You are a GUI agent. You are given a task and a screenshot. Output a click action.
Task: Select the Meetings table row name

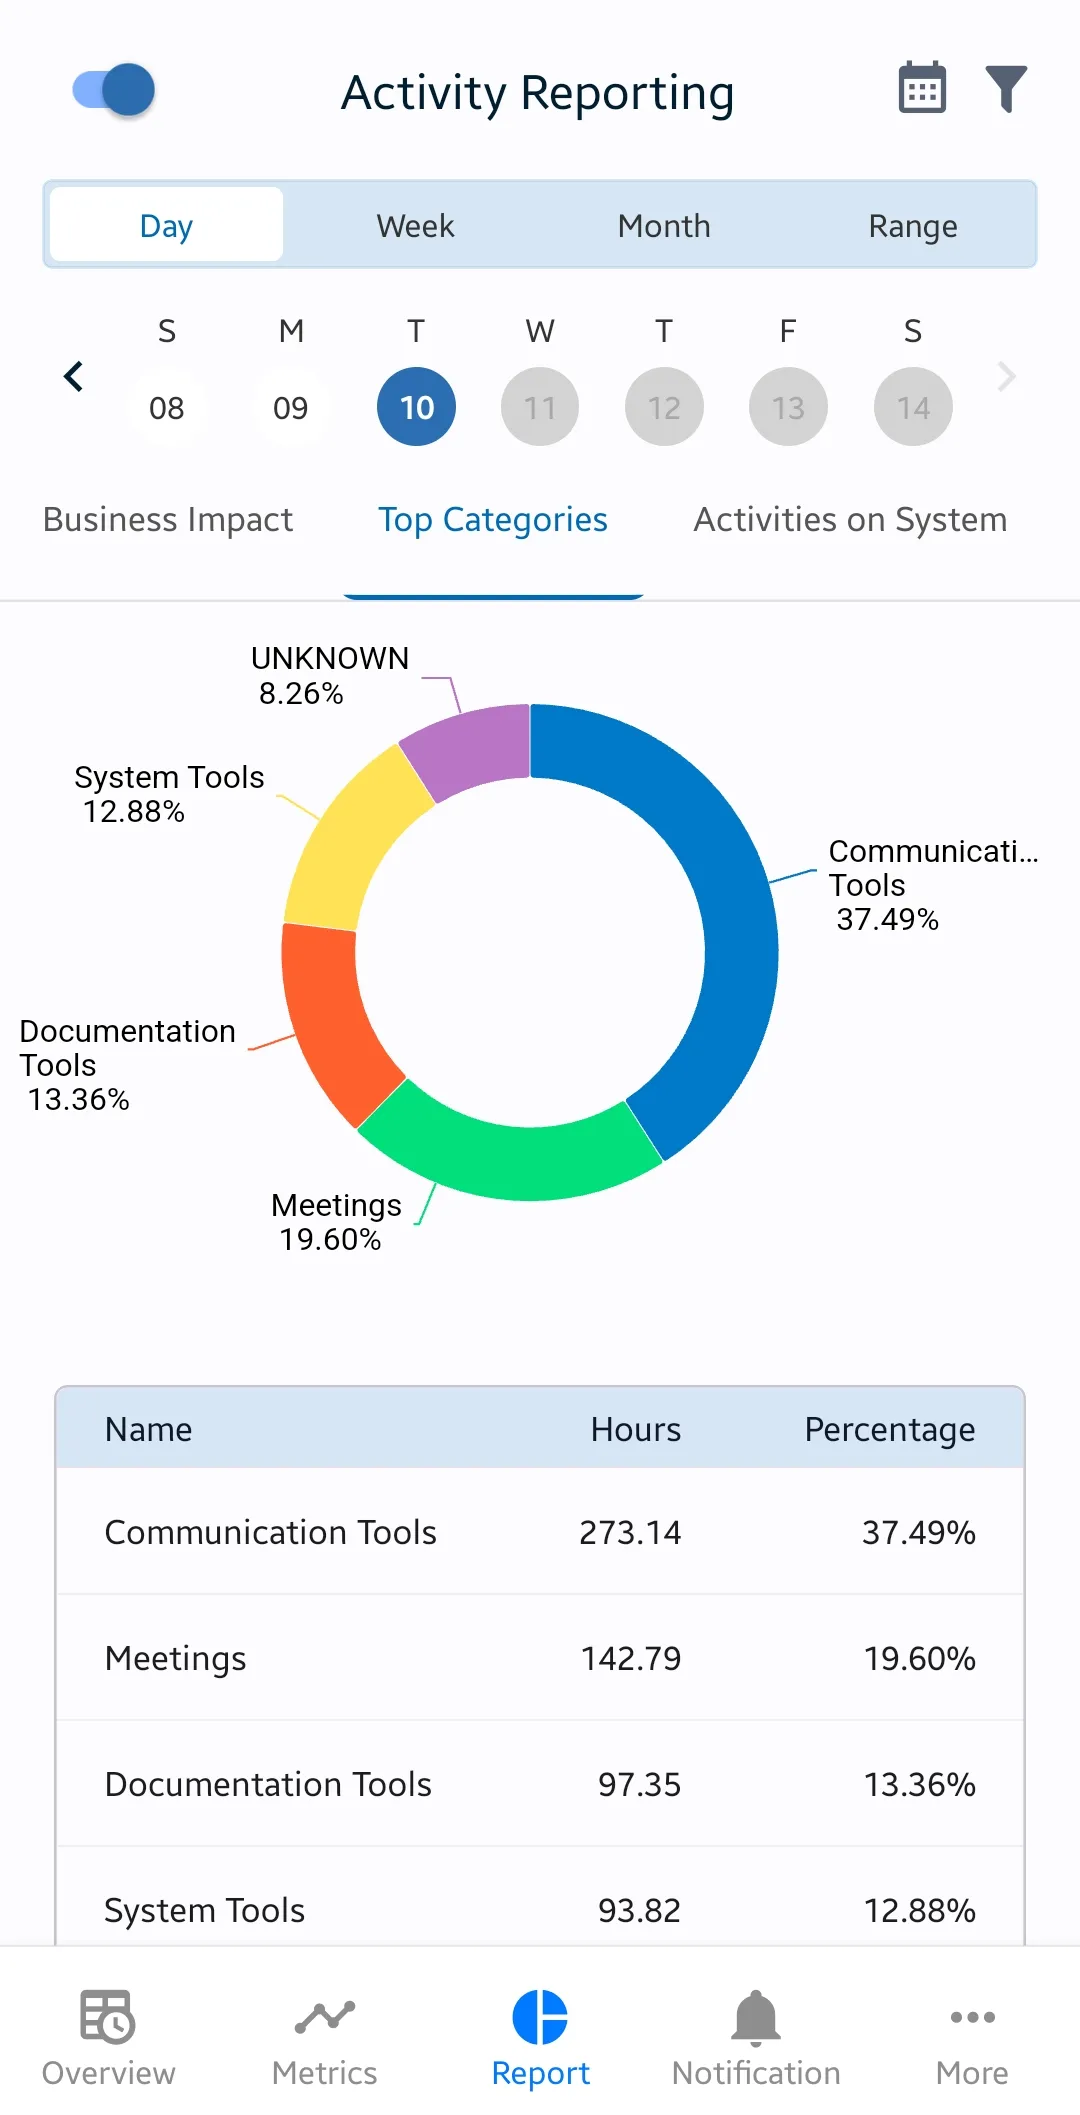176,1658
